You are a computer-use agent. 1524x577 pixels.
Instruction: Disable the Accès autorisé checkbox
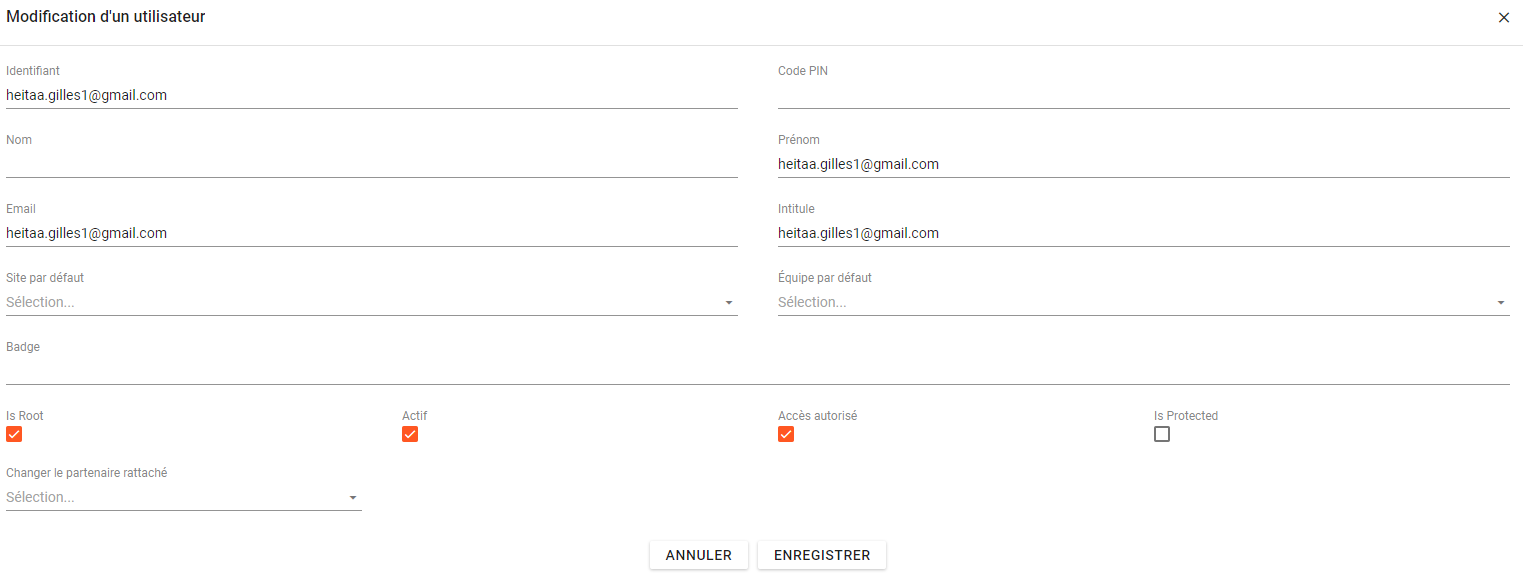(786, 434)
